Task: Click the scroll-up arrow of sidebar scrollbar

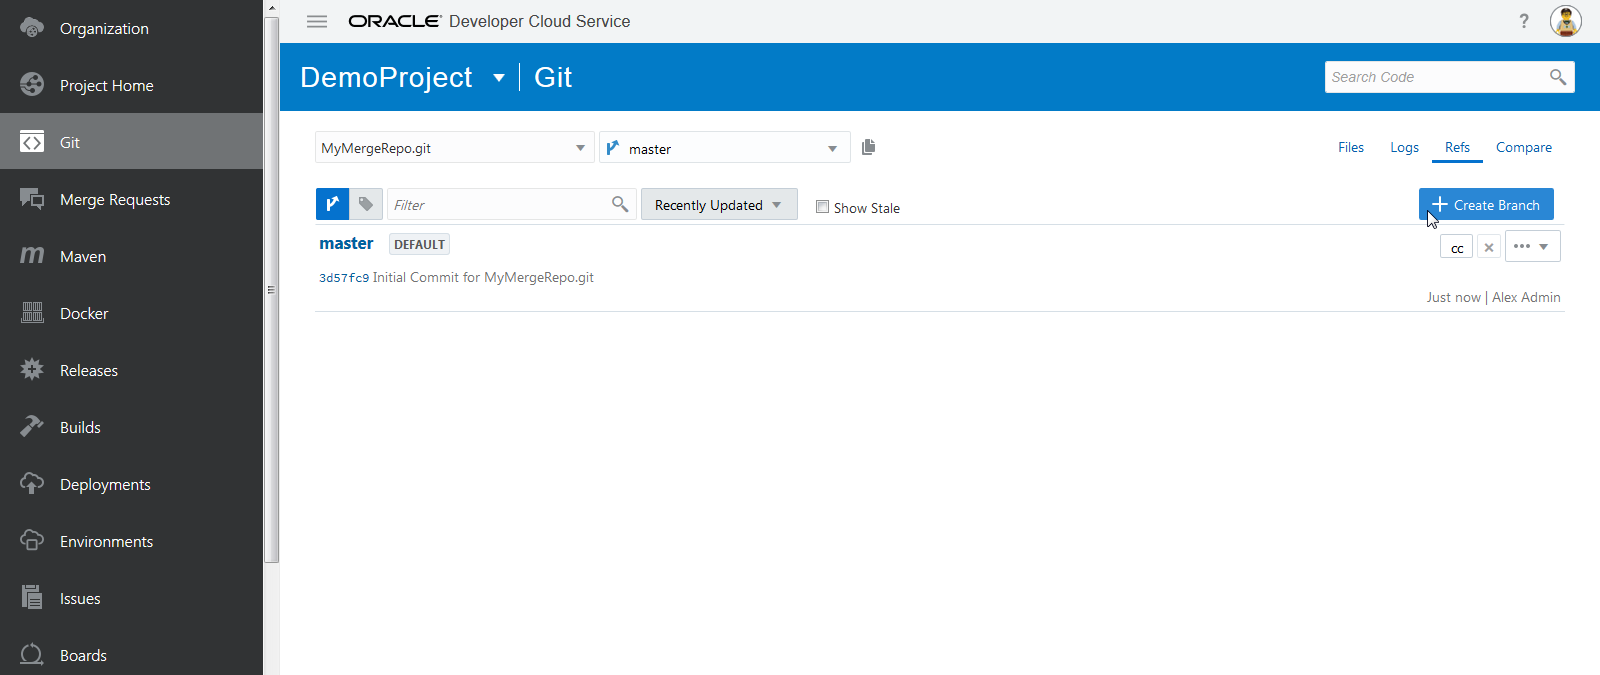Action: (x=271, y=7)
